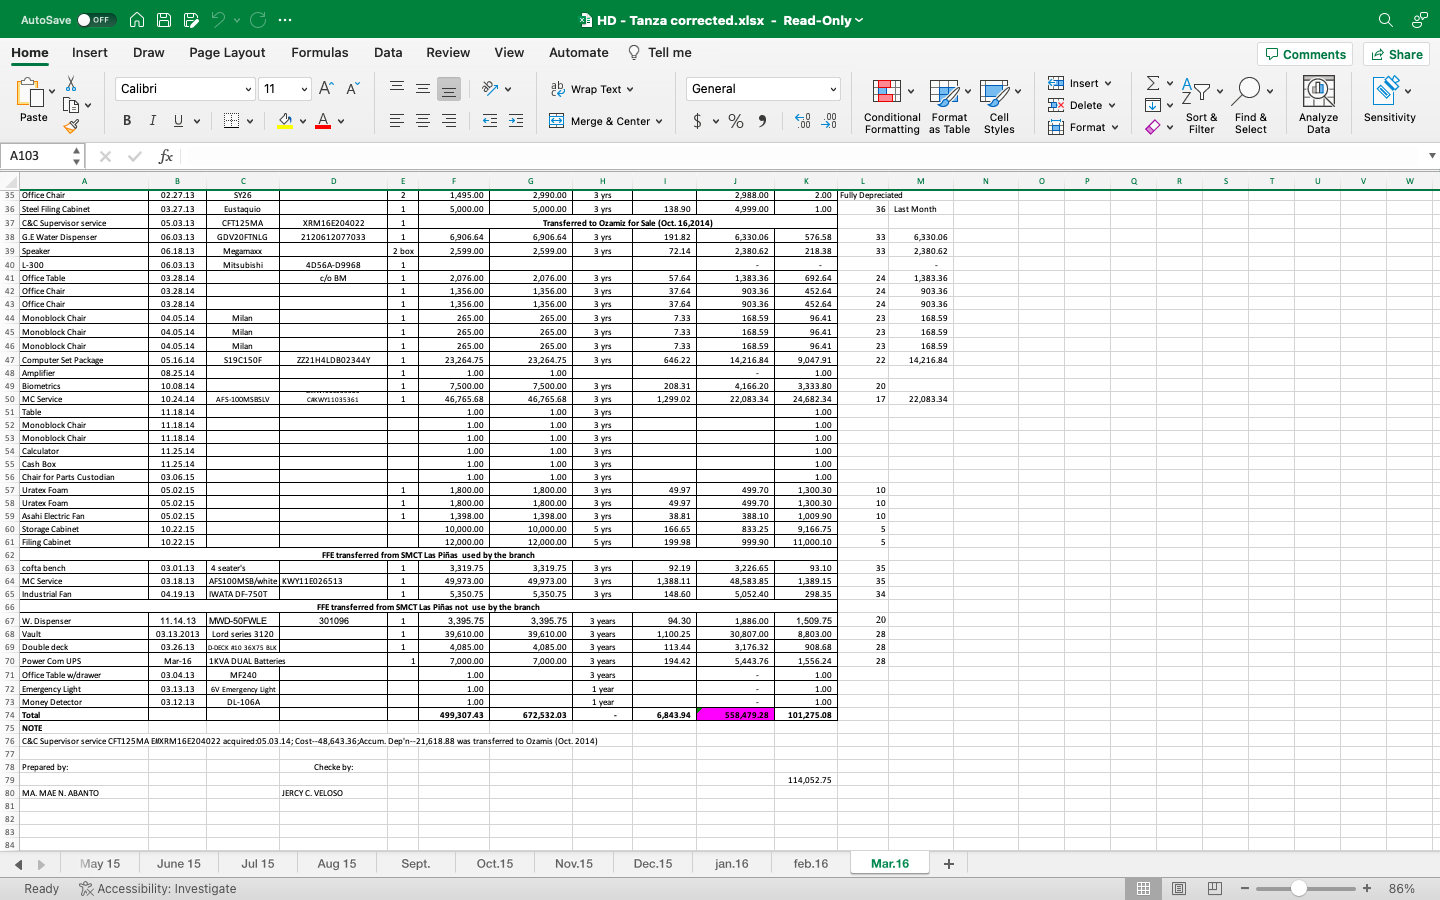This screenshot has height=900, width=1440.
Task: Toggle Bold formatting
Action: coord(127,121)
